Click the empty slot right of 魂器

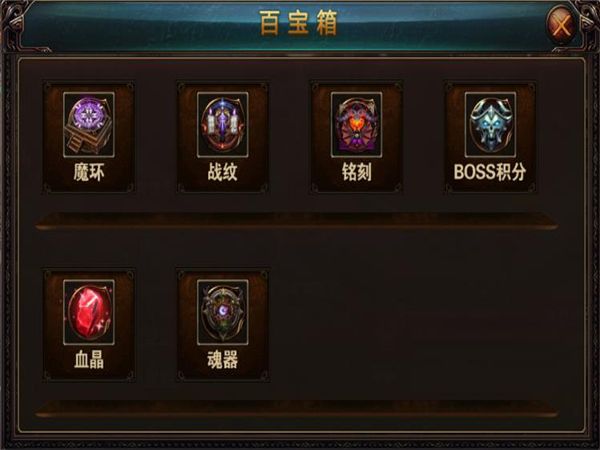356,325
